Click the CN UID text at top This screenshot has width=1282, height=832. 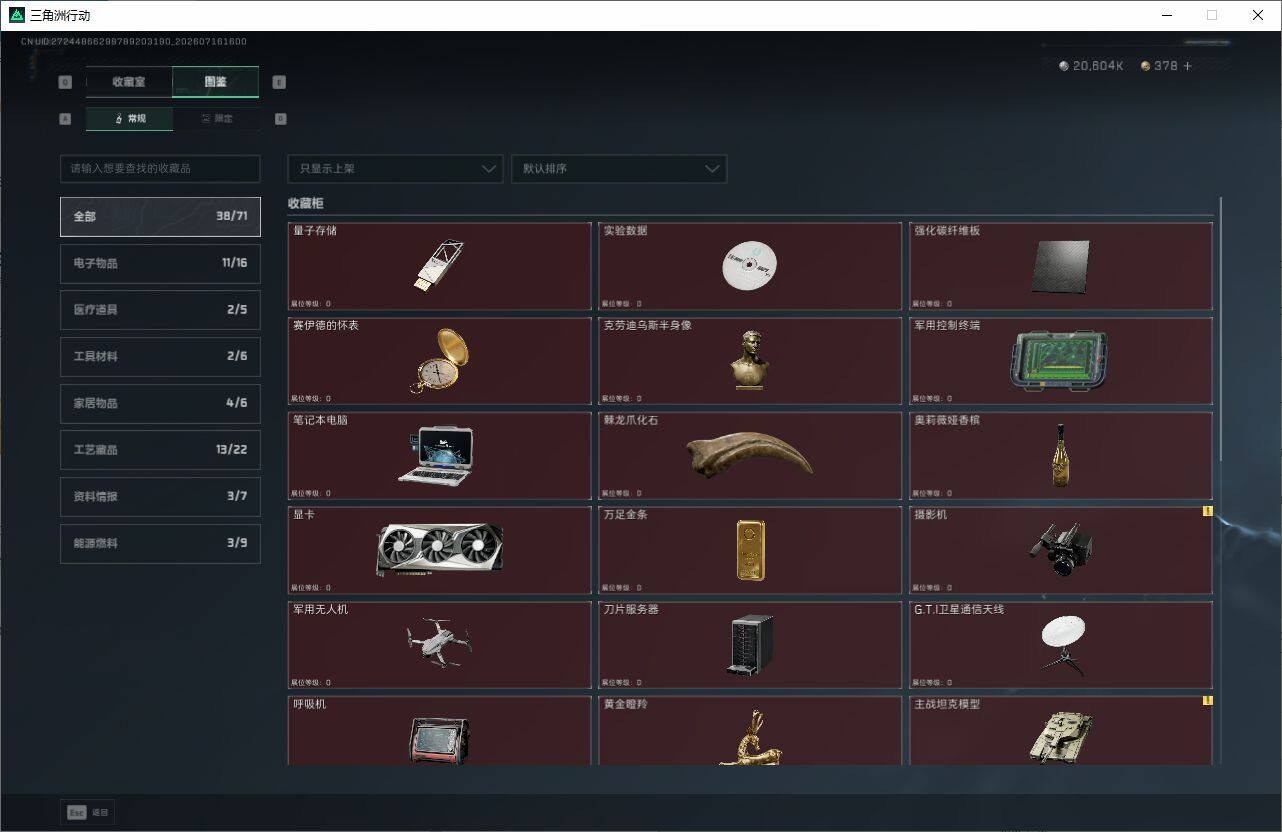134,42
